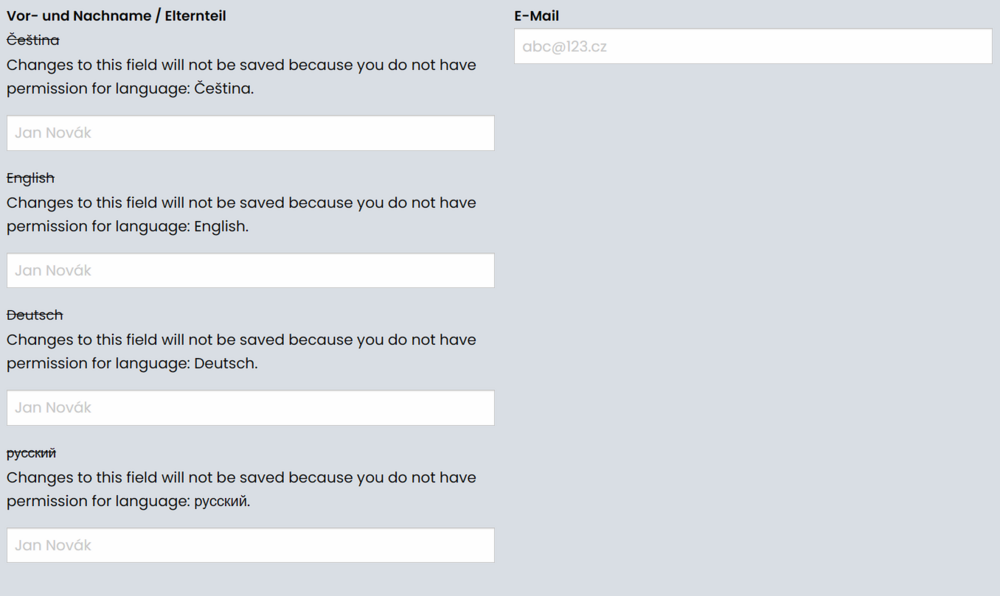Image resolution: width=1000 pixels, height=596 pixels.
Task: Click the struck-through Deutsch language label
Action: pos(35,315)
